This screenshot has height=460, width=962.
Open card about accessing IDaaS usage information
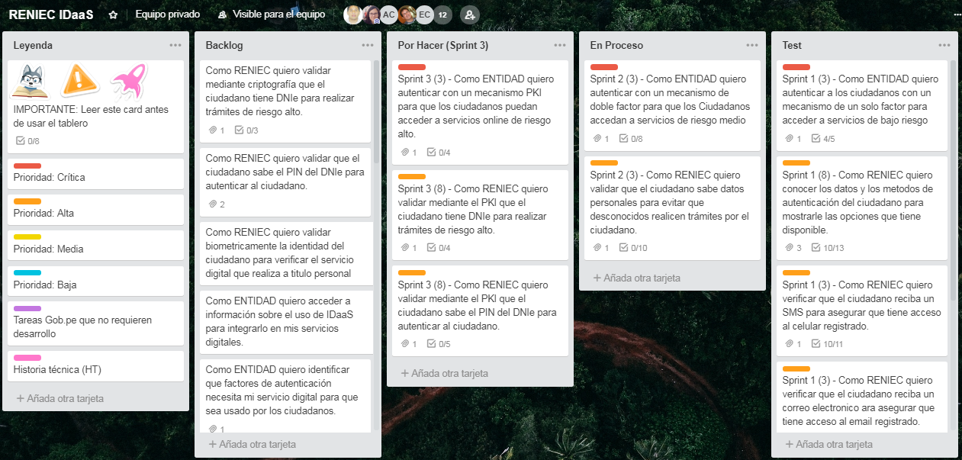[285, 322]
